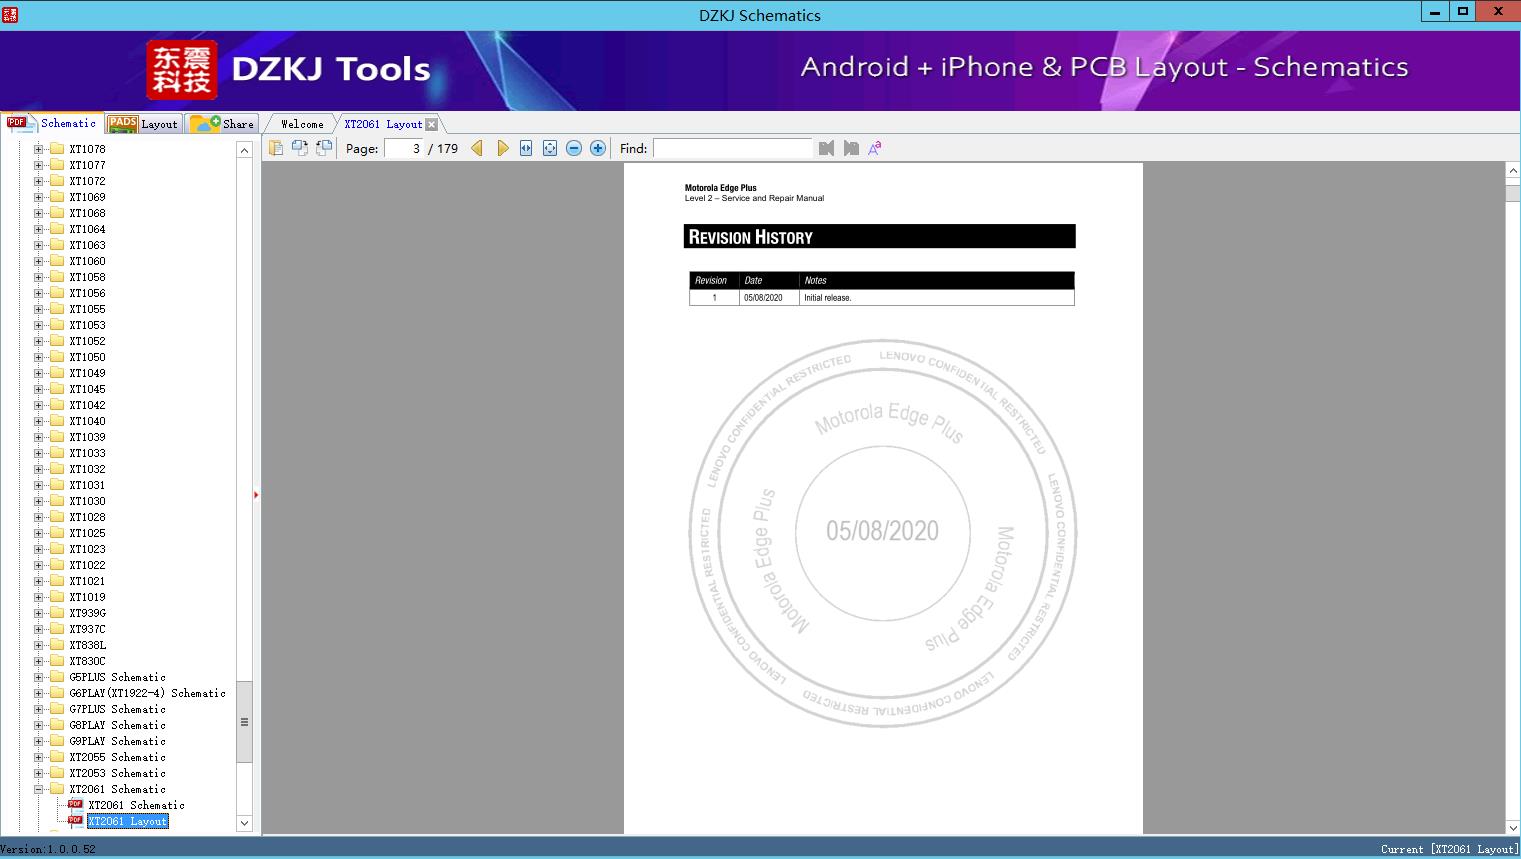Click the document scrollbar up arrow

pyautogui.click(x=1513, y=171)
